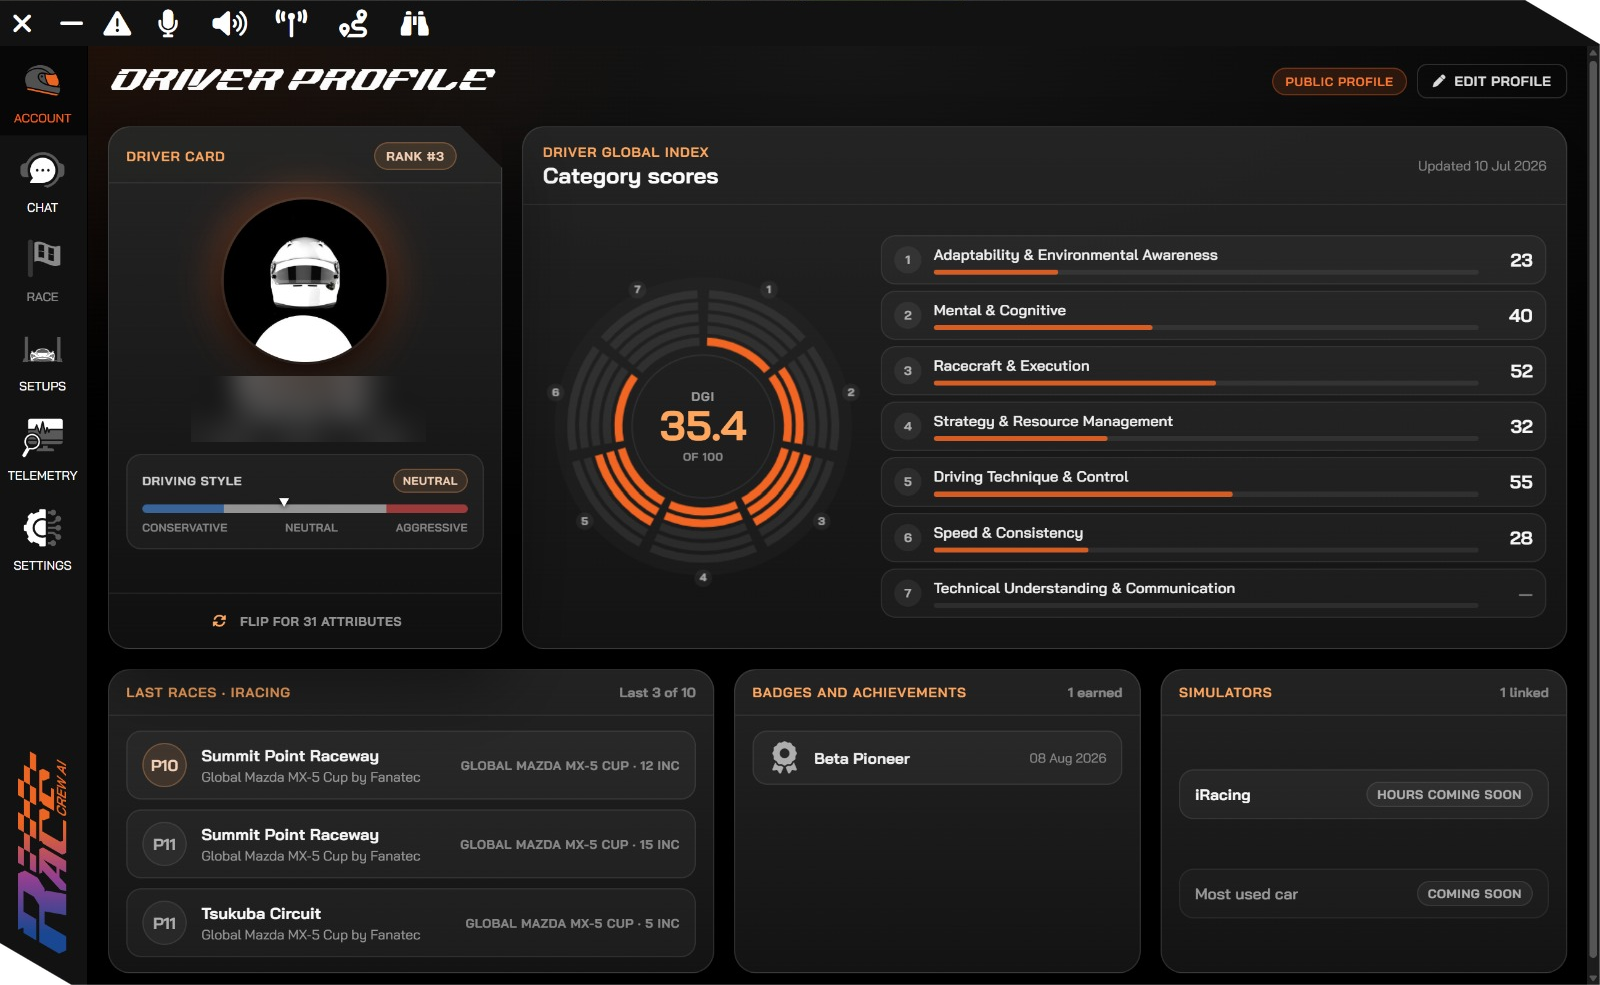Select the Driving Technique & Control row
This screenshot has height=985, width=1600.
pos(1213,482)
